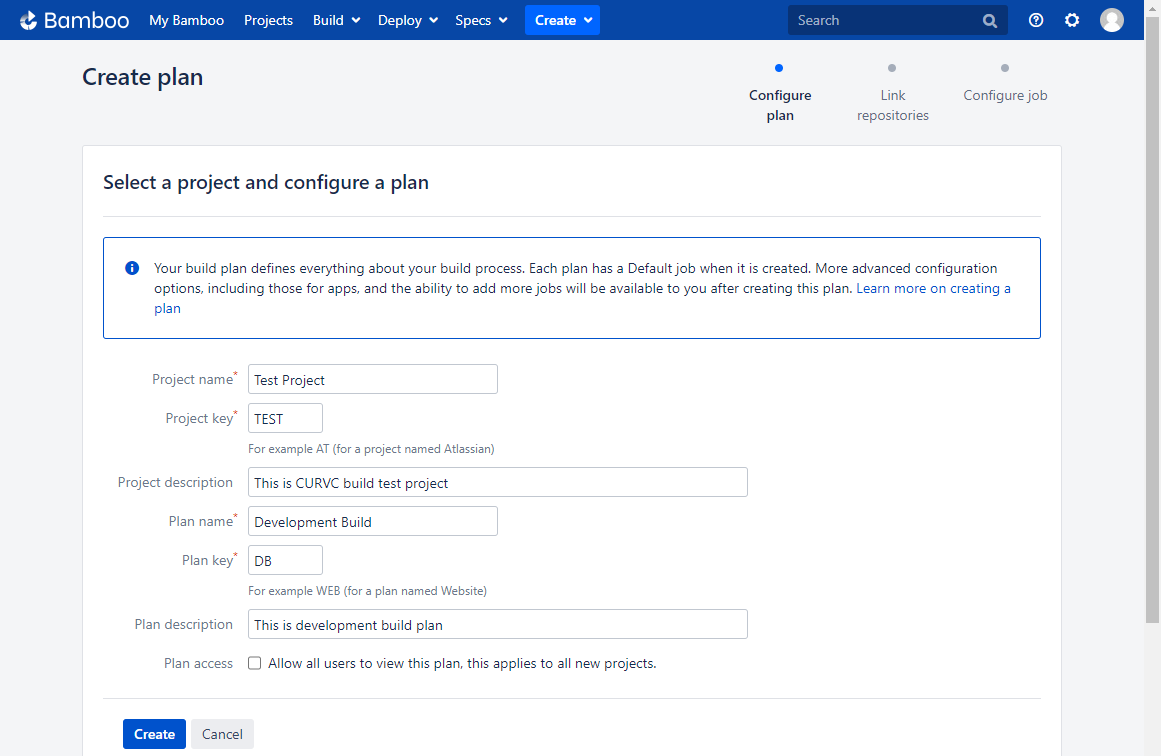This screenshot has height=756, width=1161.
Task: Expand the Build dropdown menu
Action: pos(336,20)
